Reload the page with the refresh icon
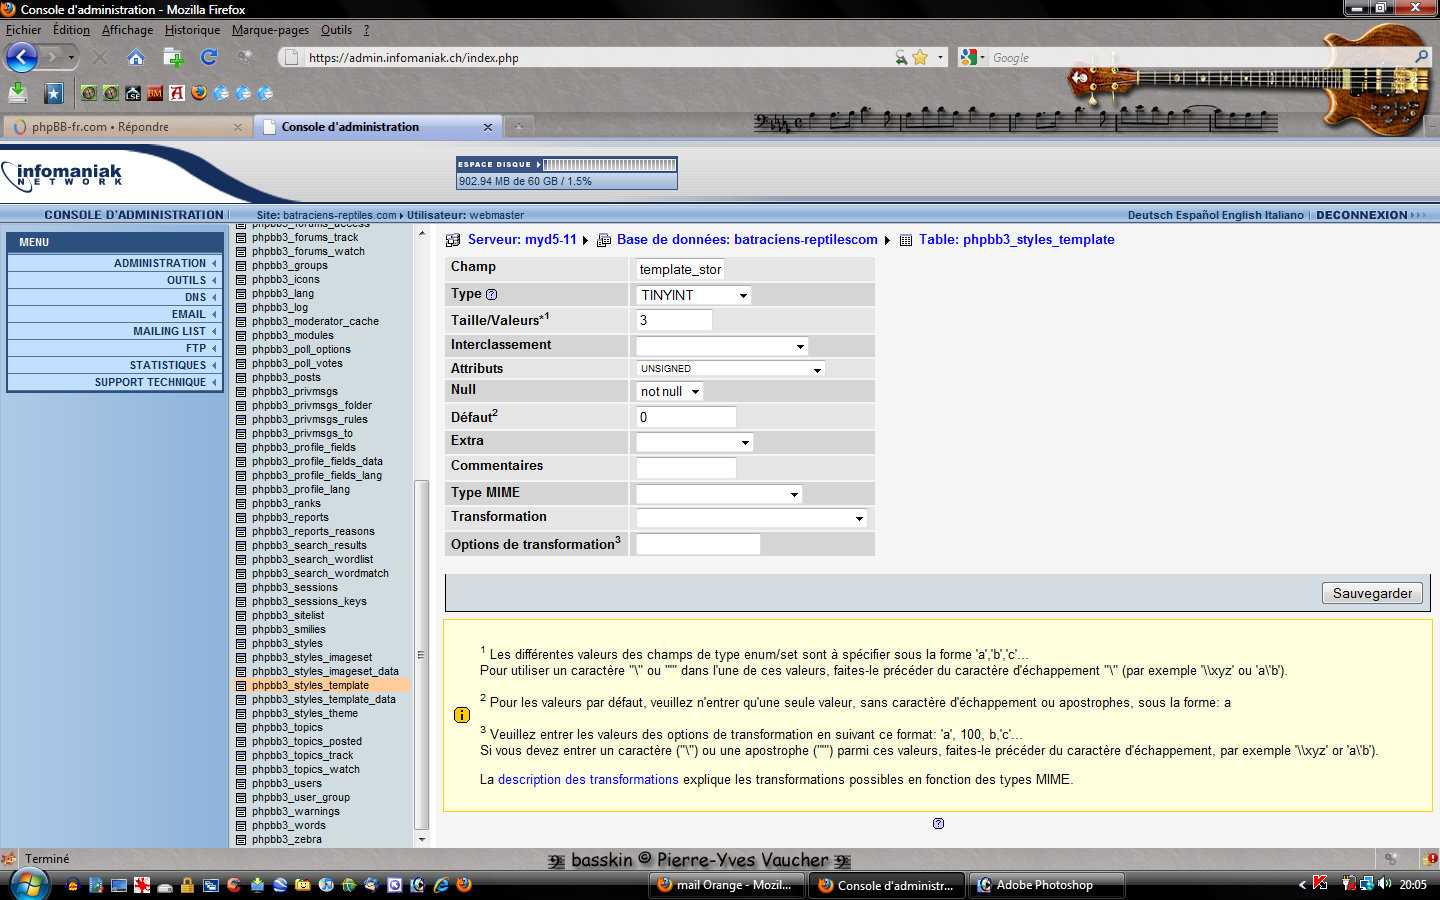 coord(209,57)
